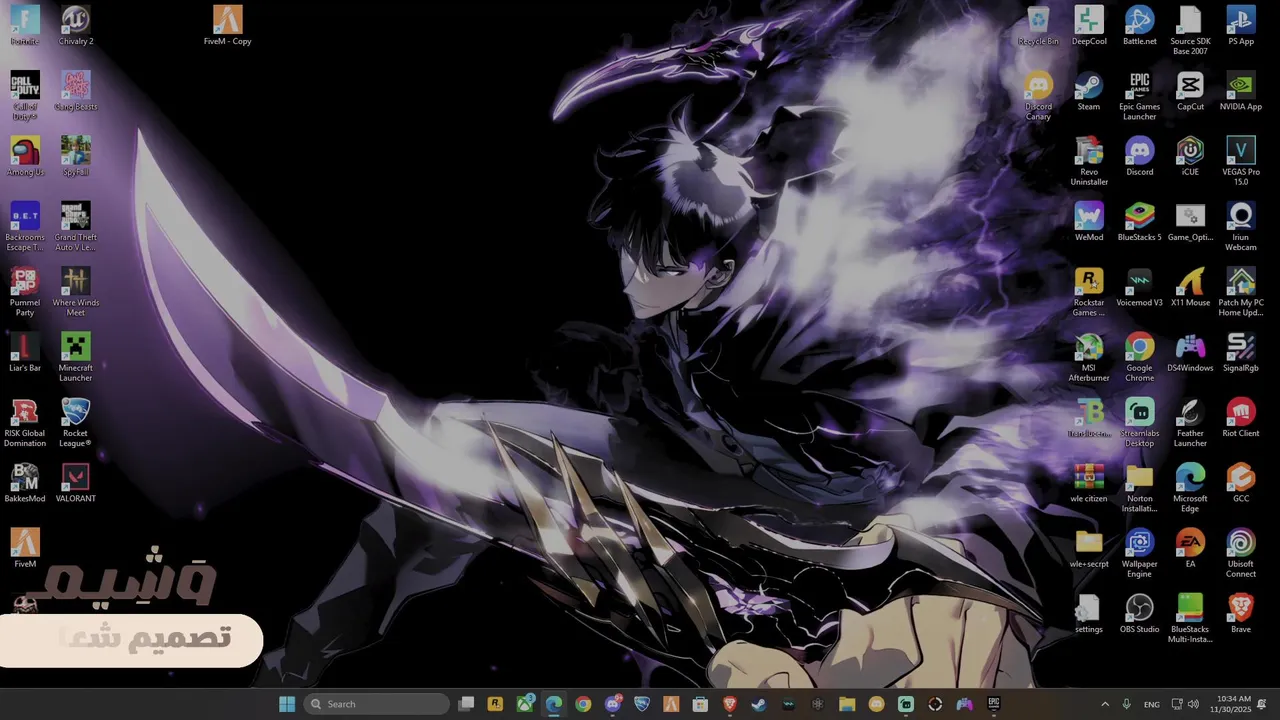Viewport: 1280px width, 720px height.
Task: Open the Brave desktop shortcut
Action: 1241,613
